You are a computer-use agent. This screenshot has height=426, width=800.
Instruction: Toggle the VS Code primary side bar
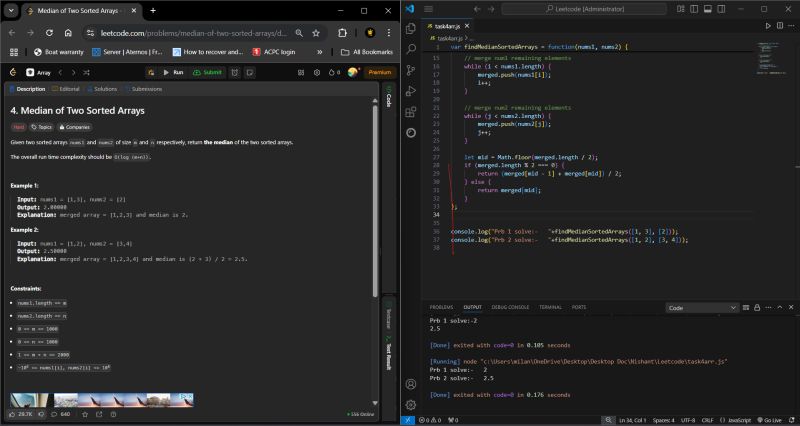tap(694, 9)
